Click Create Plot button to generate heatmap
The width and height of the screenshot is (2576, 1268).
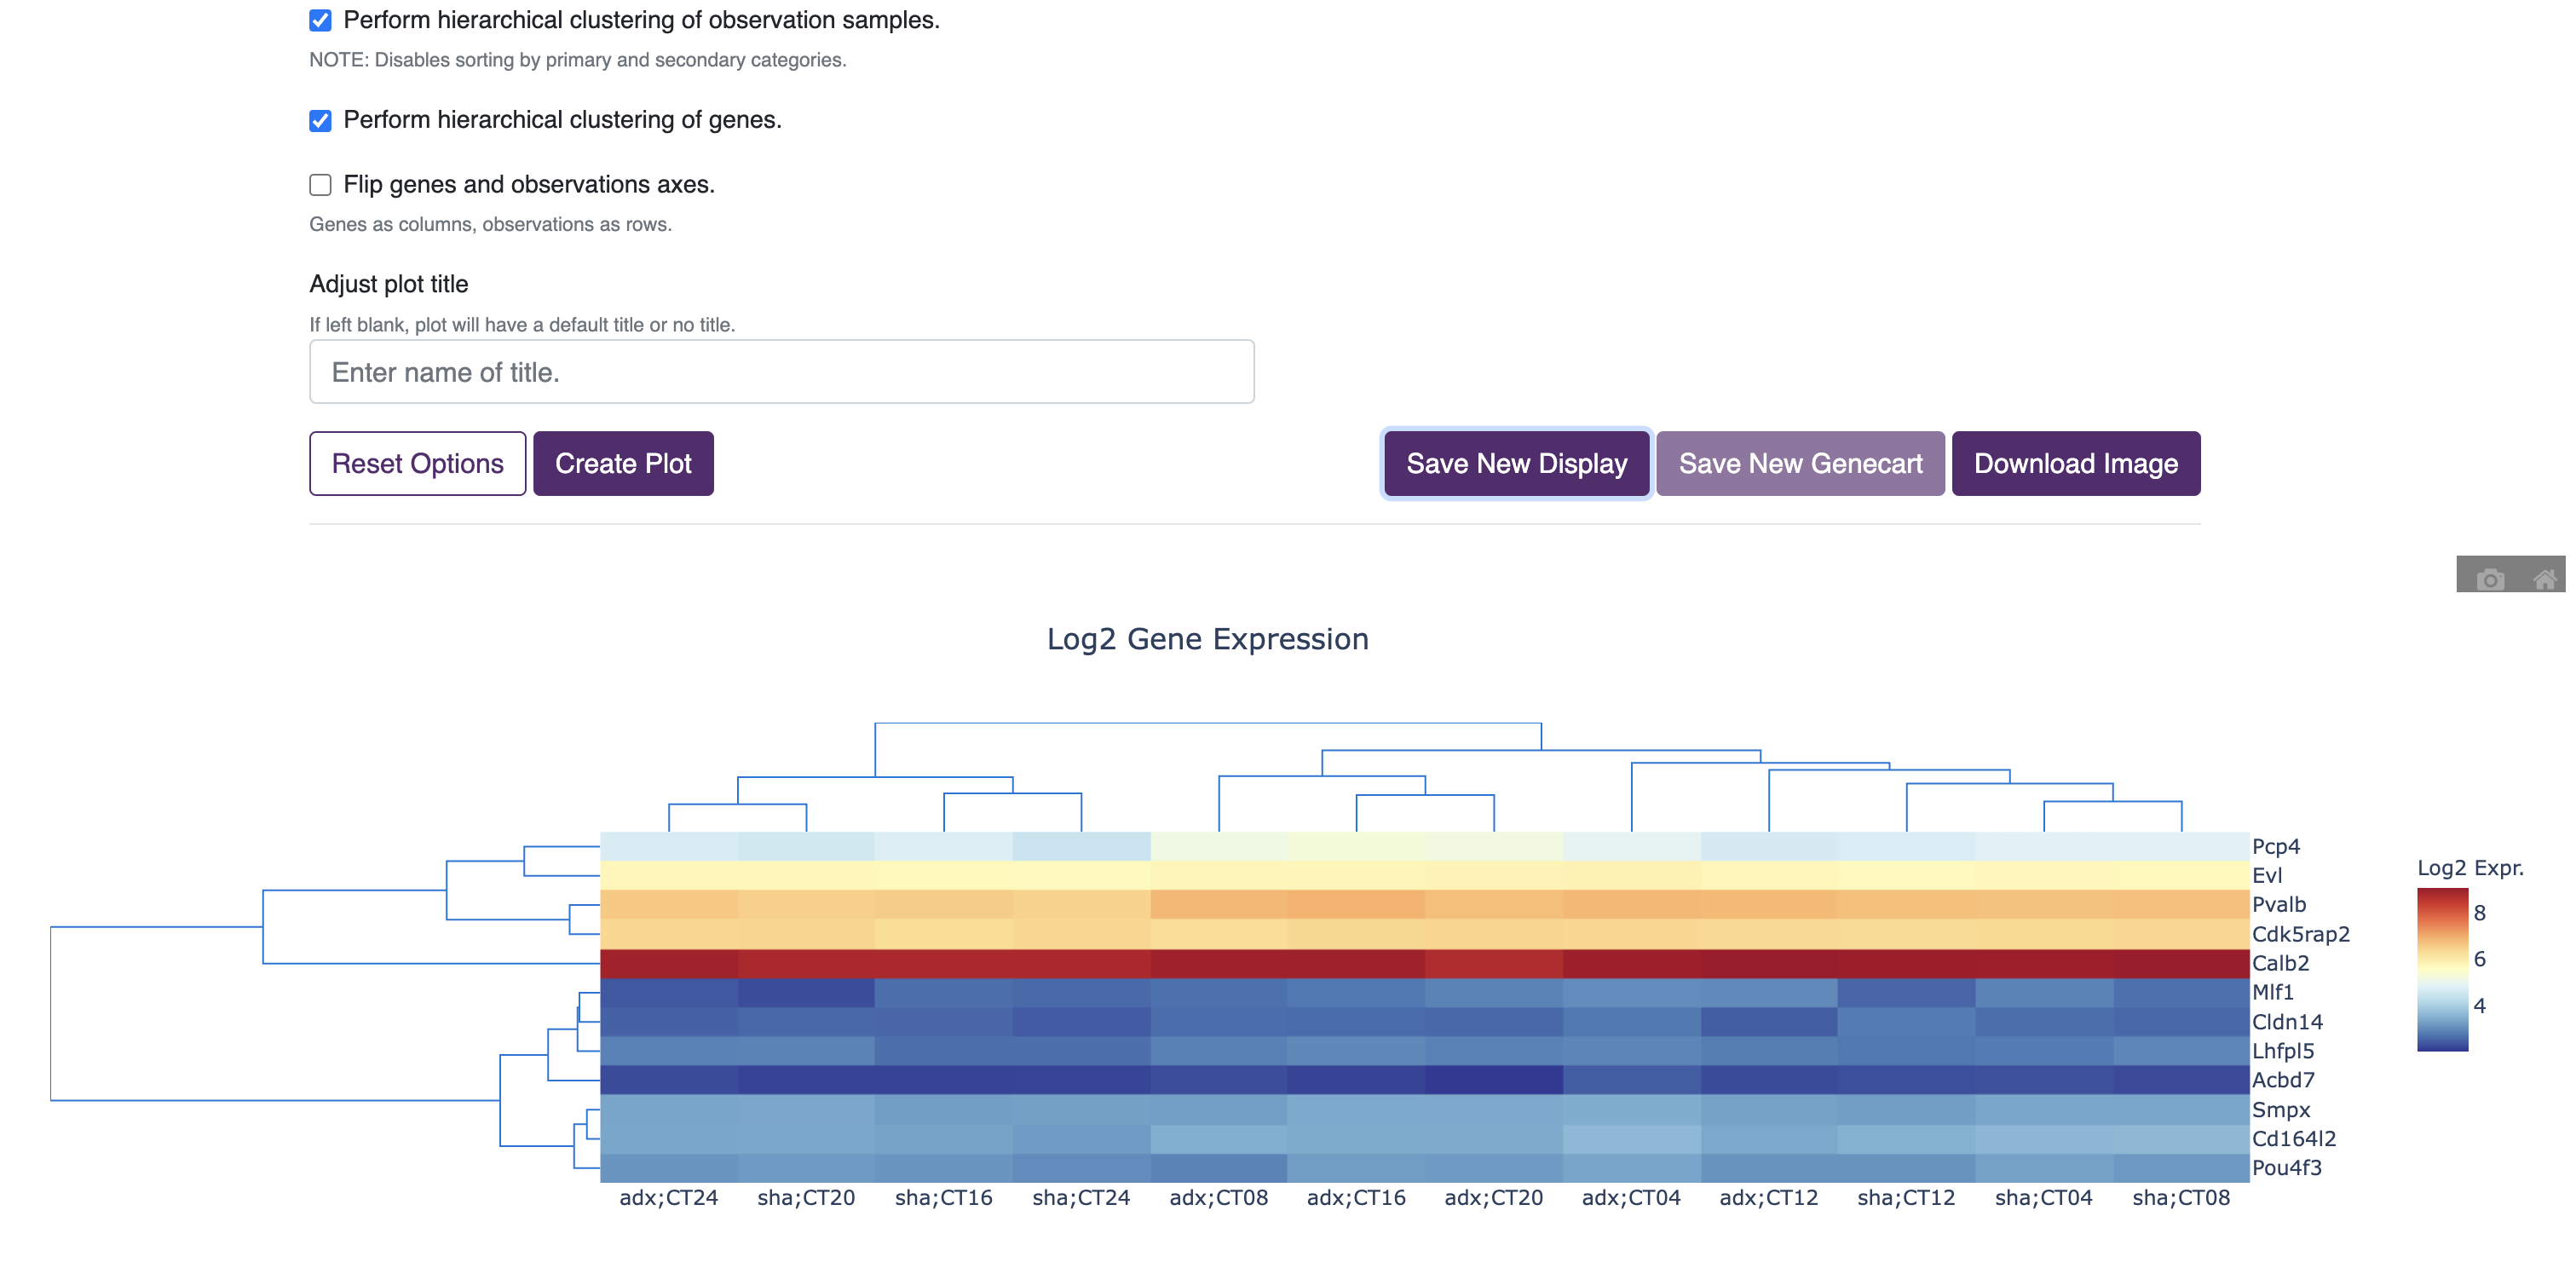coord(623,464)
